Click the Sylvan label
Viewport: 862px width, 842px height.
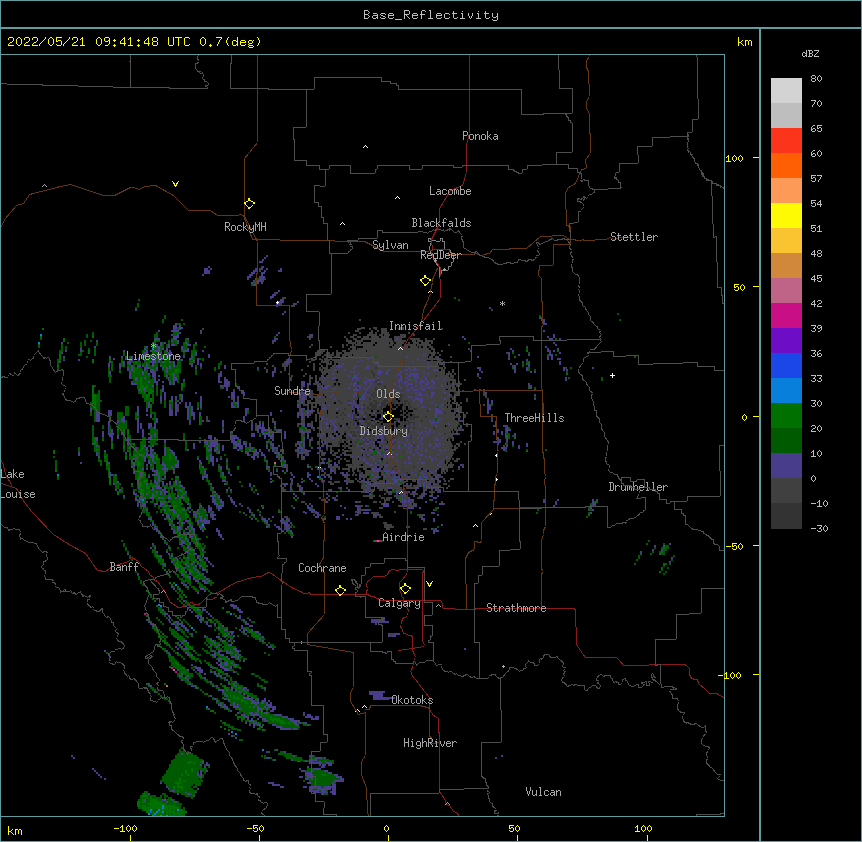pos(390,245)
